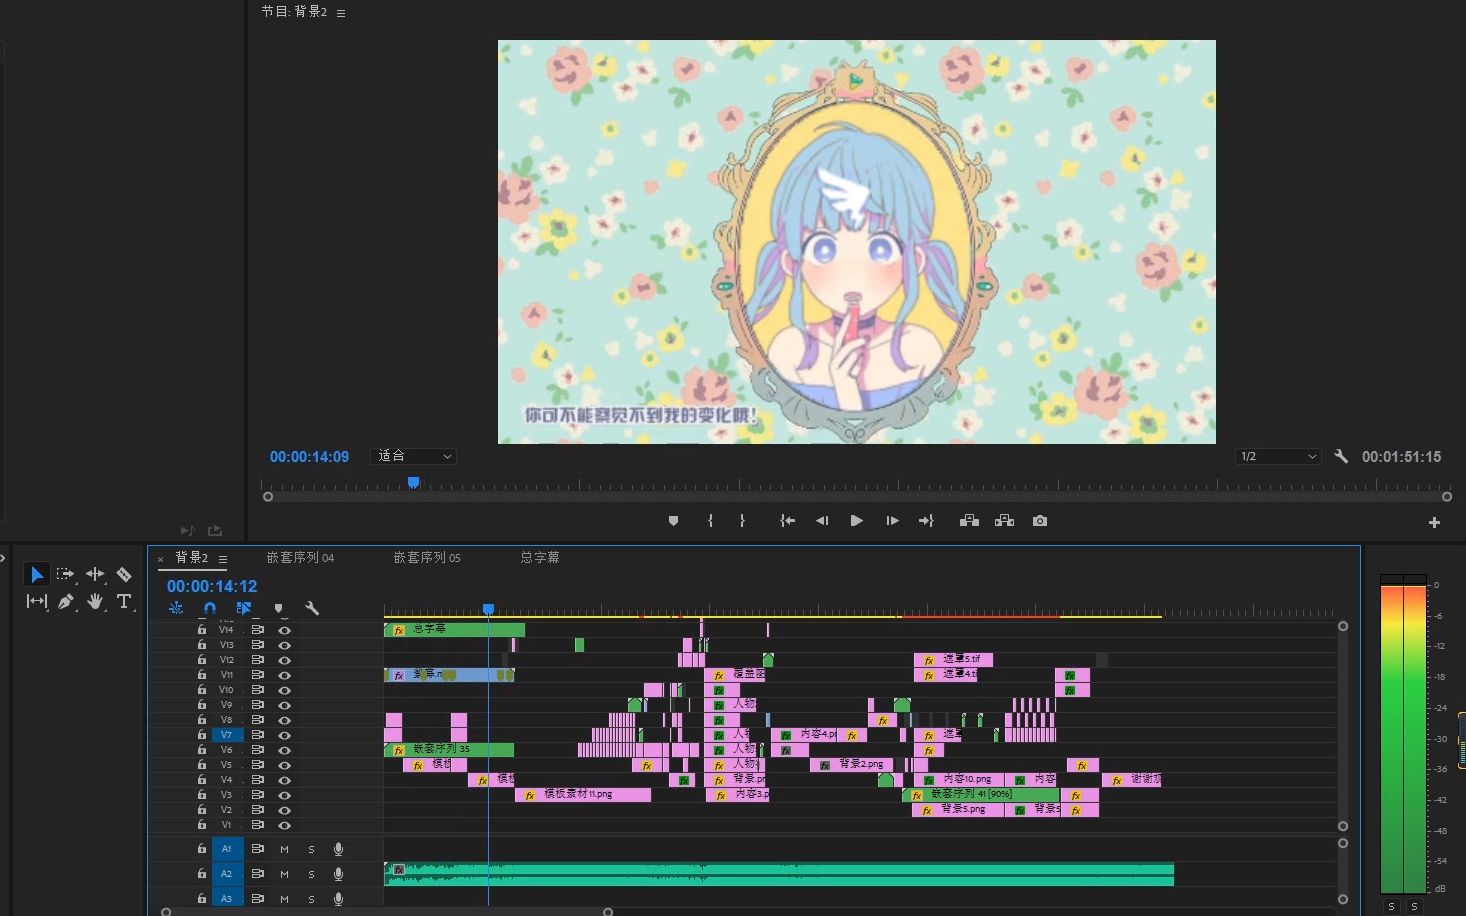
Task: Open playback resolution dropdown showing 1/2
Action: coord(1279,456)
